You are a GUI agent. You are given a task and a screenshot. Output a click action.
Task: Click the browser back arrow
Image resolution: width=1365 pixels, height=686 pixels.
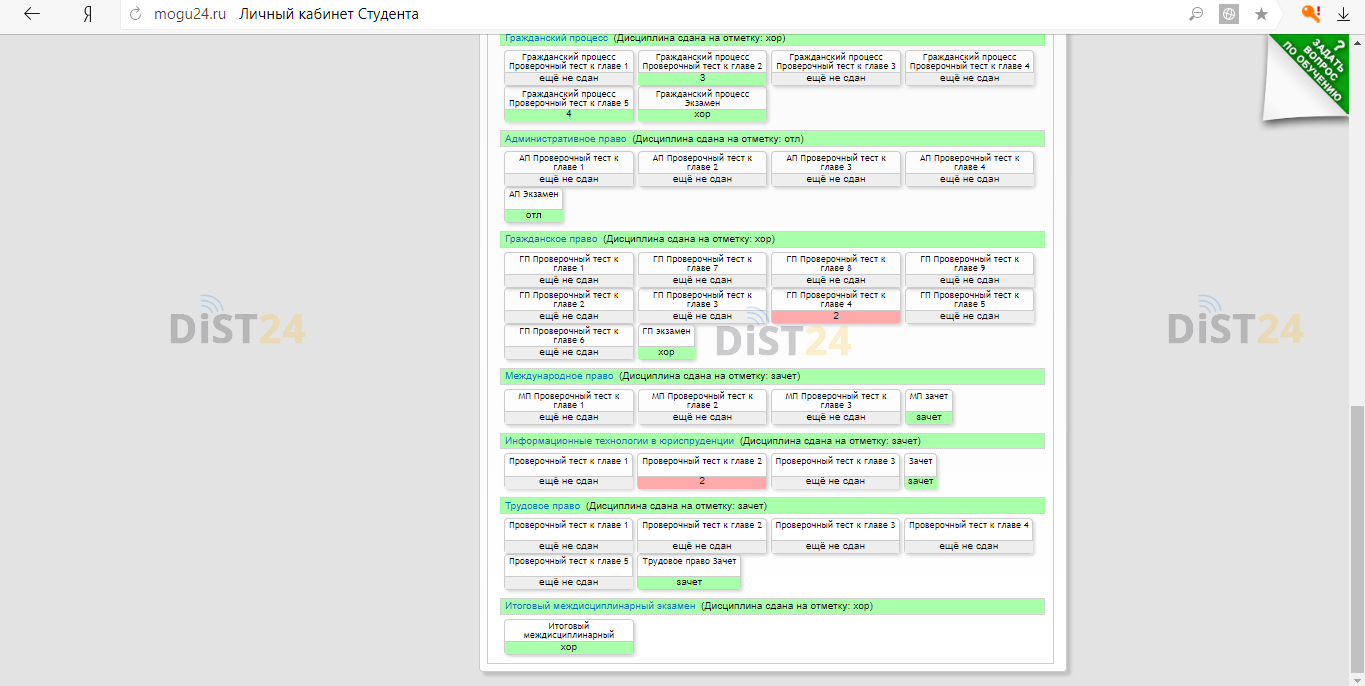(32, 15)
